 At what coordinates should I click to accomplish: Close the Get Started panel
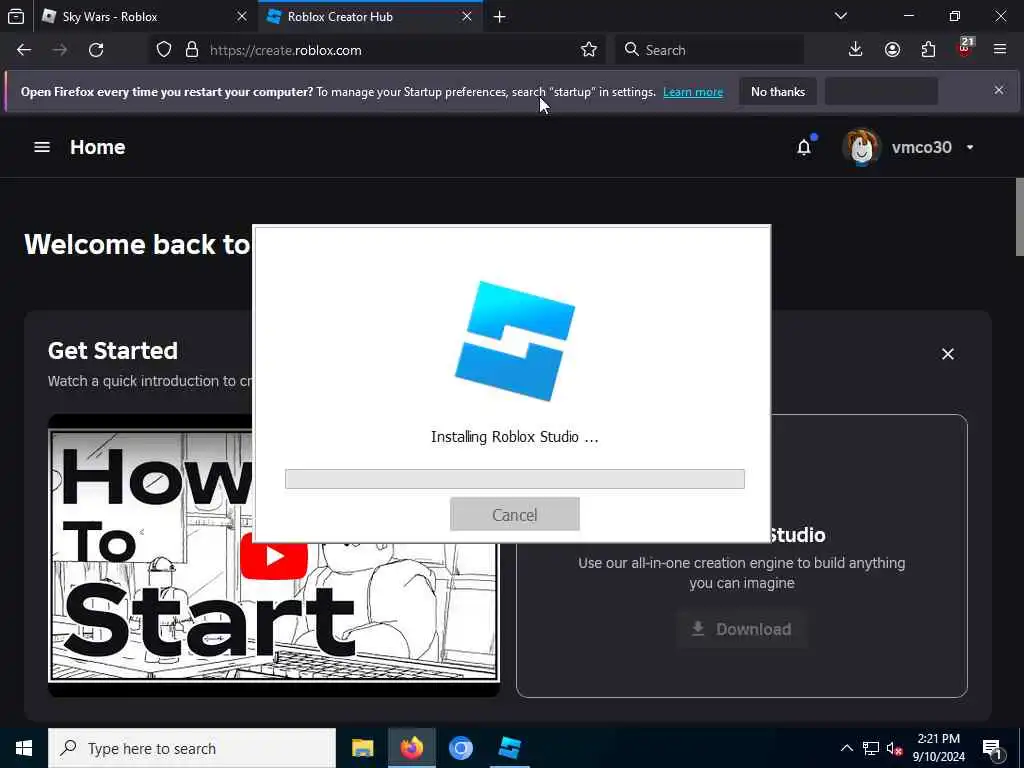pos(948,354)
